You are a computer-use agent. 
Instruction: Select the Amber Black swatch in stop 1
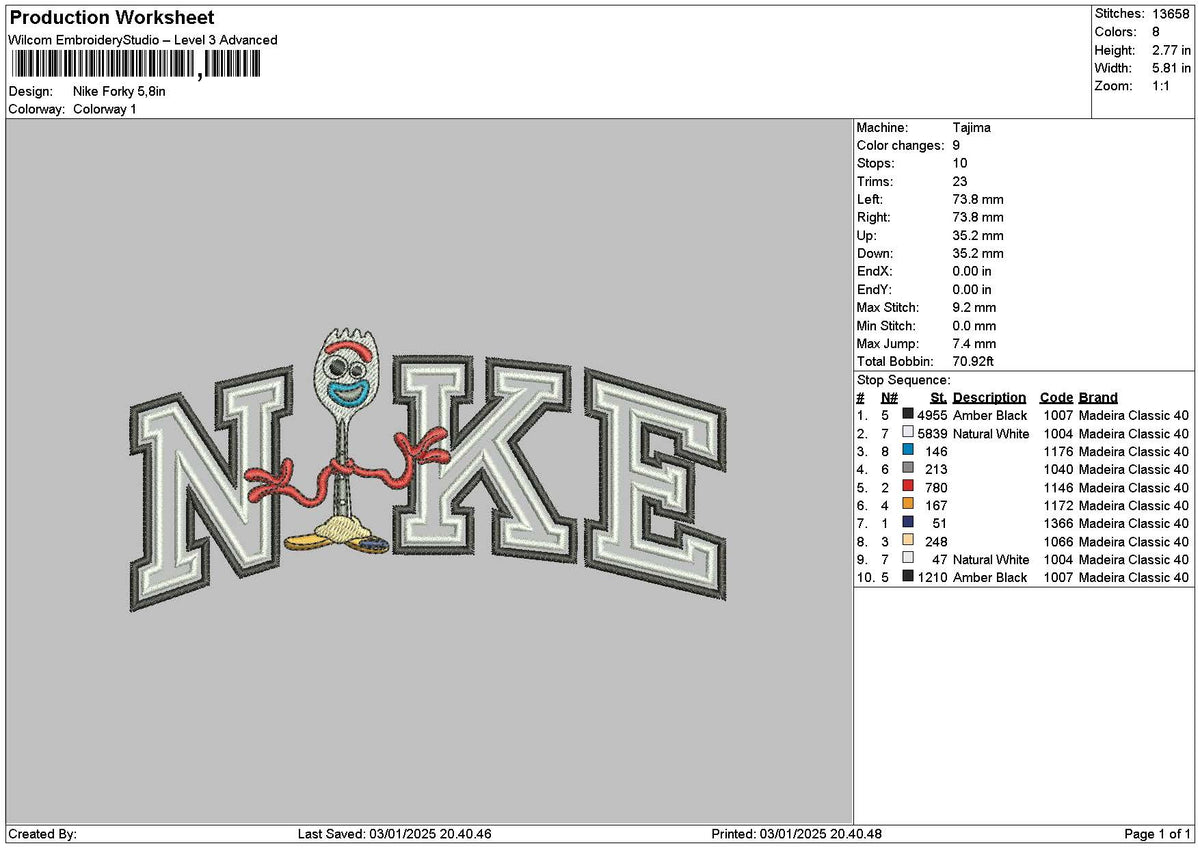pyautogui.click(x=908, y=415)
